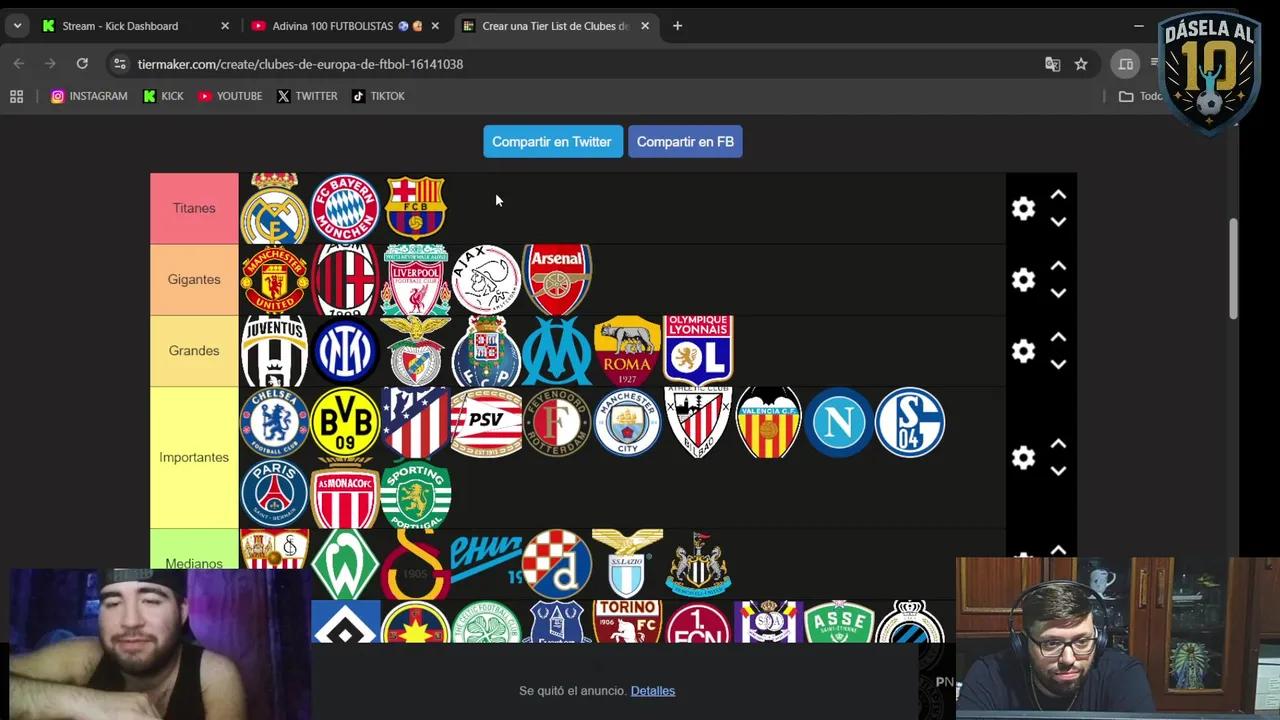Select the Crear una Tier List tab
Viewport: 1280px width, 720px height.
[x=555, y=26]
